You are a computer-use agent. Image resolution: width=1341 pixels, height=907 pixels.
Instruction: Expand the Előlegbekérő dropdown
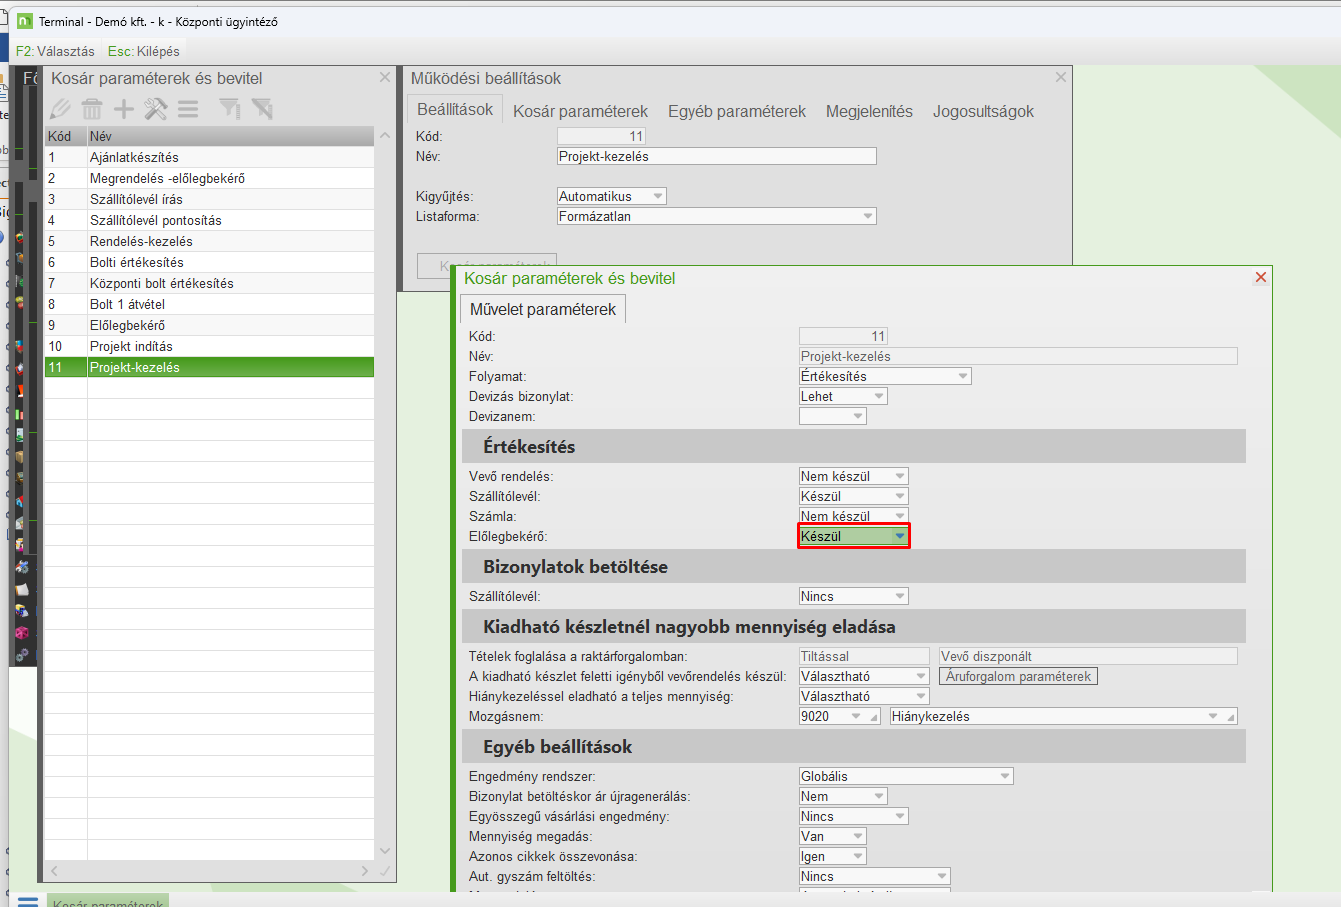(899, 537)
